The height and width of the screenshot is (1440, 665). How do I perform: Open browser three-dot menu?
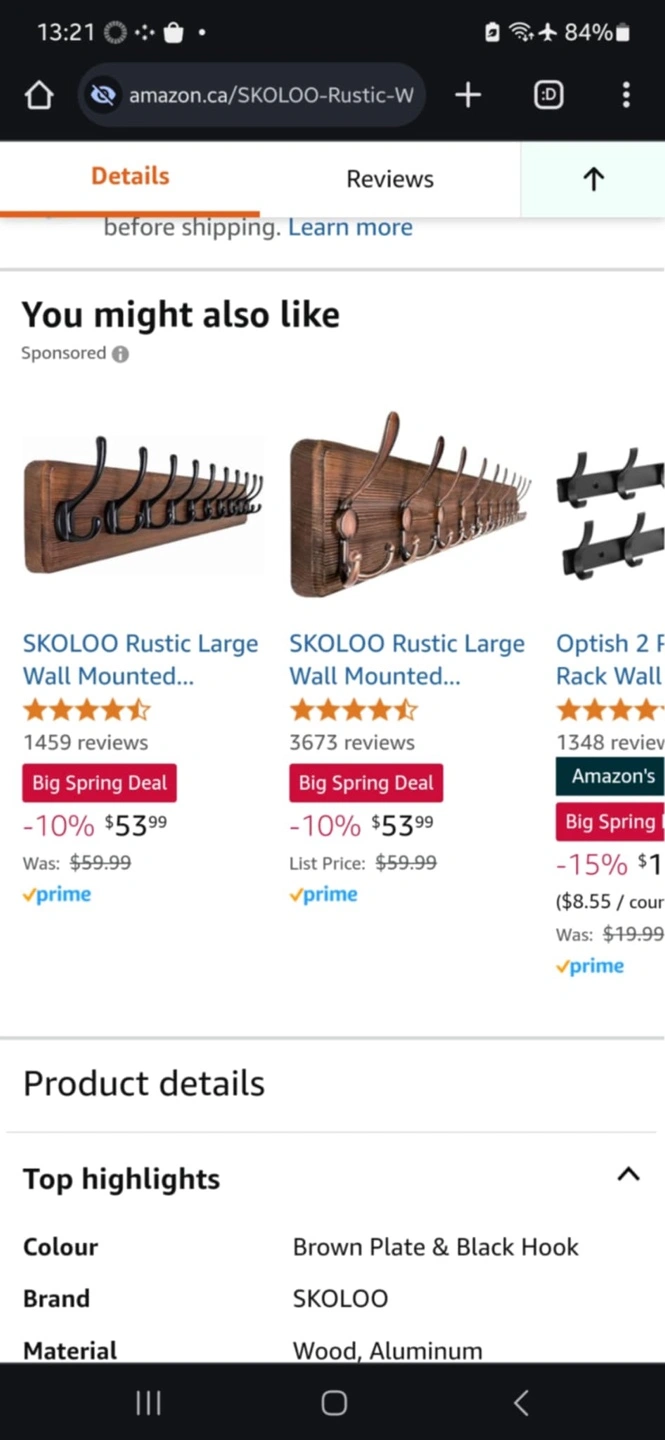[x=626, y=95]
